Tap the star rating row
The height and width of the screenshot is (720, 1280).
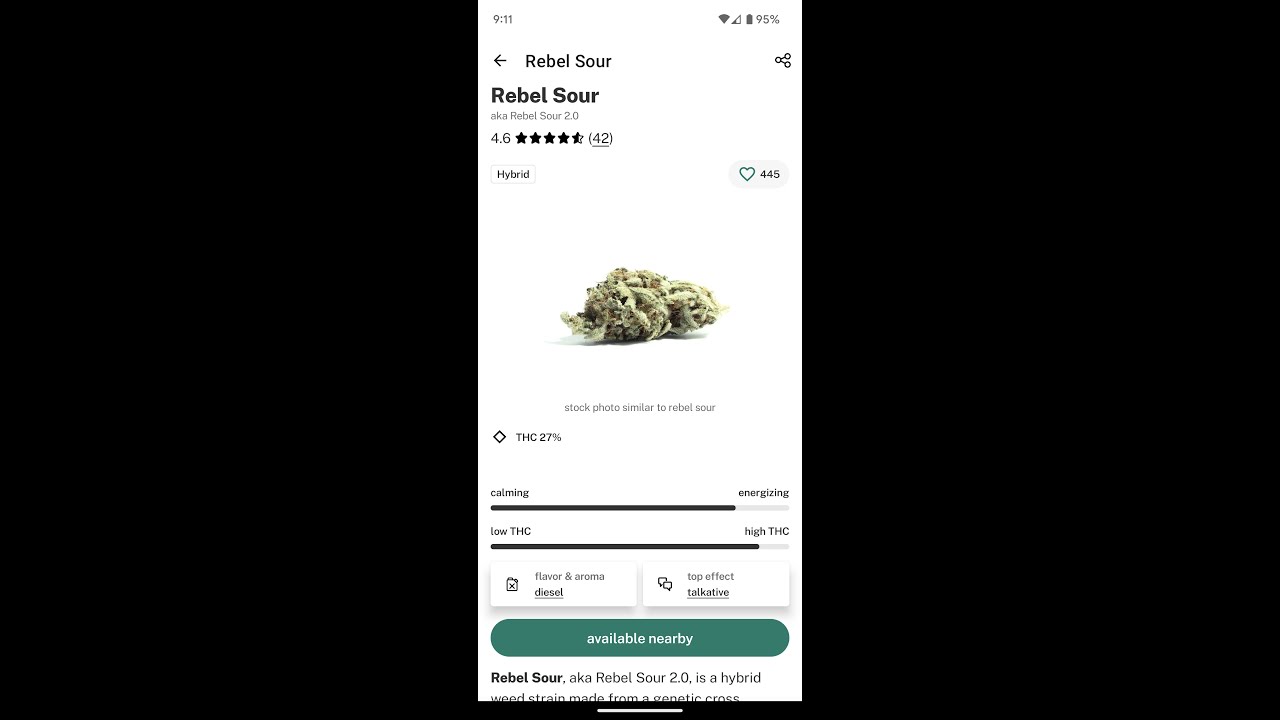pyautogui.click(x=550, y=138)
